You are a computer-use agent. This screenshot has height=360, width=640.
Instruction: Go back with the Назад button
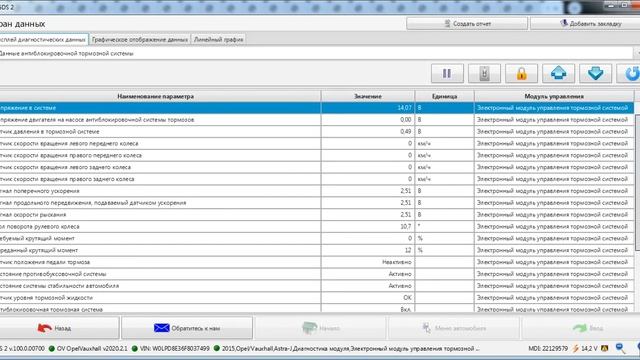(x=59, y=328)
